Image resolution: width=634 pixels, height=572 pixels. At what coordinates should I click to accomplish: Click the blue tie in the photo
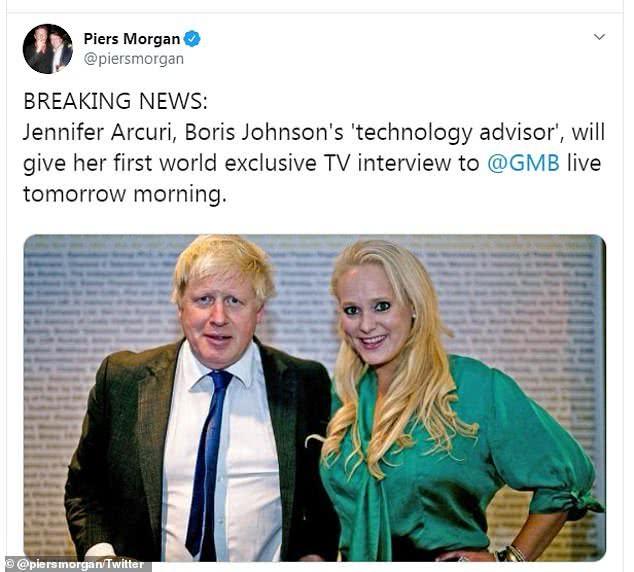click(208, 463)
